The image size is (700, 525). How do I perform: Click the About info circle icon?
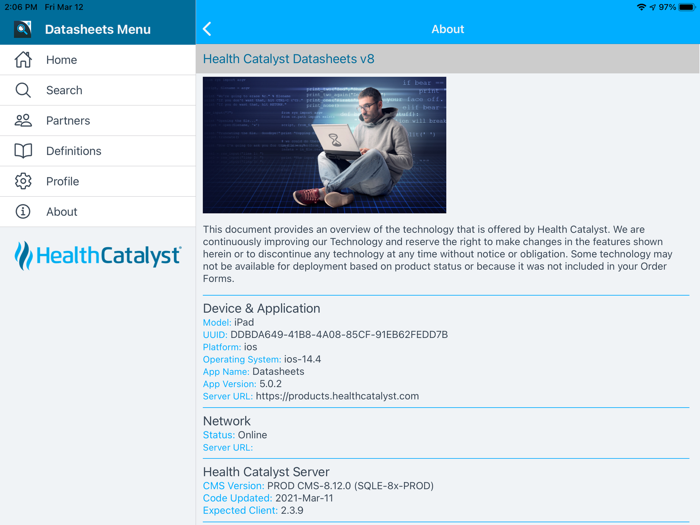click(x=23, y=212)
